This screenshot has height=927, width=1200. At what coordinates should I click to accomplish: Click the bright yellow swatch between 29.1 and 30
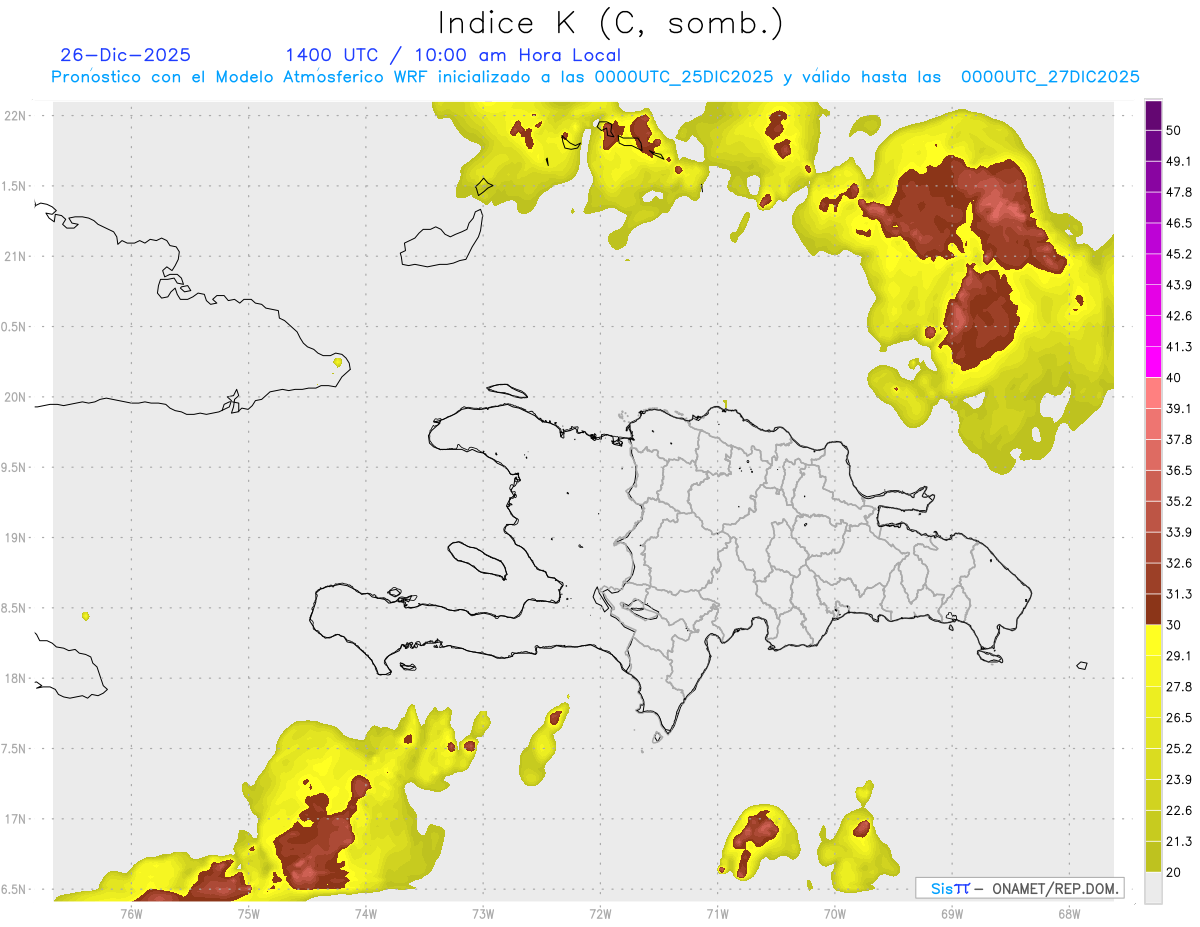1153,640
